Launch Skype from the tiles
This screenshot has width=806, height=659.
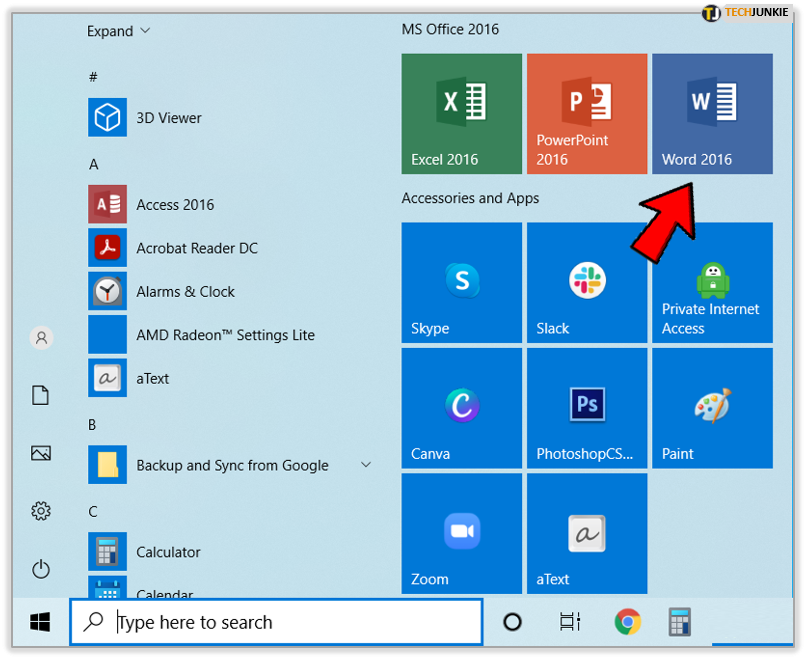462,282
